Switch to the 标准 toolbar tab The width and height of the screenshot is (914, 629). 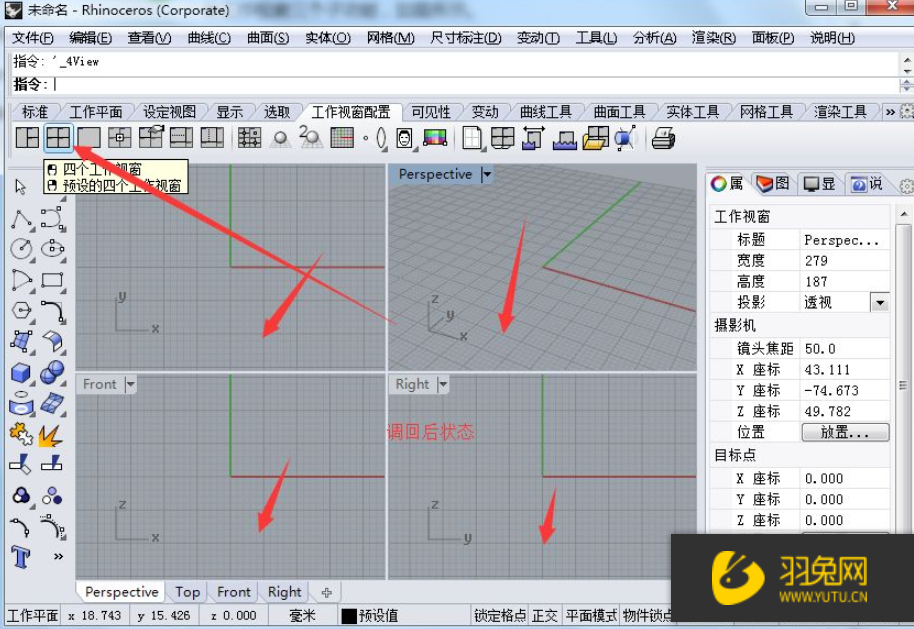click(34, 111)
